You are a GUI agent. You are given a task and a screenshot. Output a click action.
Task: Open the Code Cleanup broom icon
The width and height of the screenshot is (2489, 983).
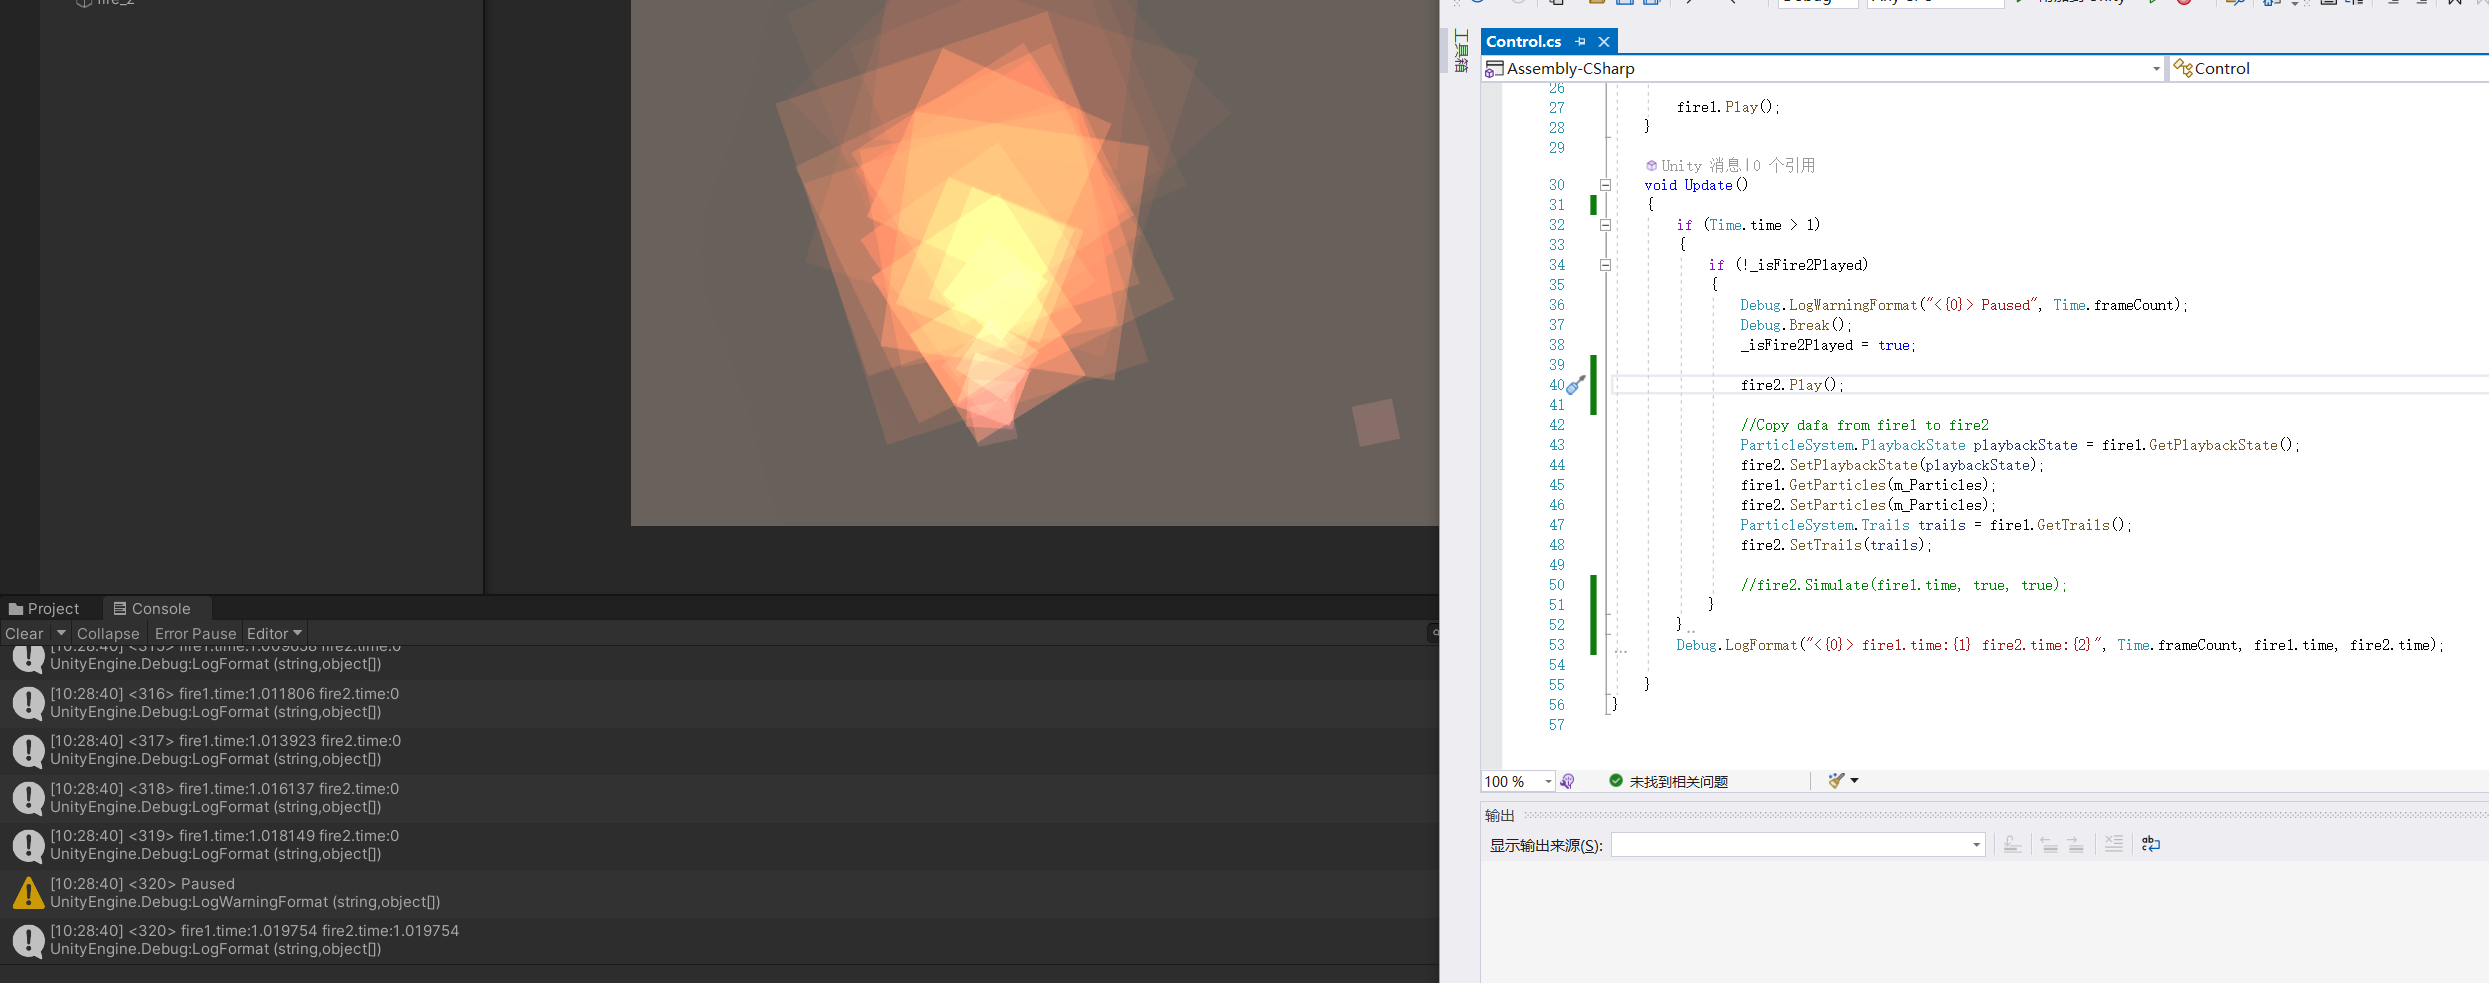1836,780
